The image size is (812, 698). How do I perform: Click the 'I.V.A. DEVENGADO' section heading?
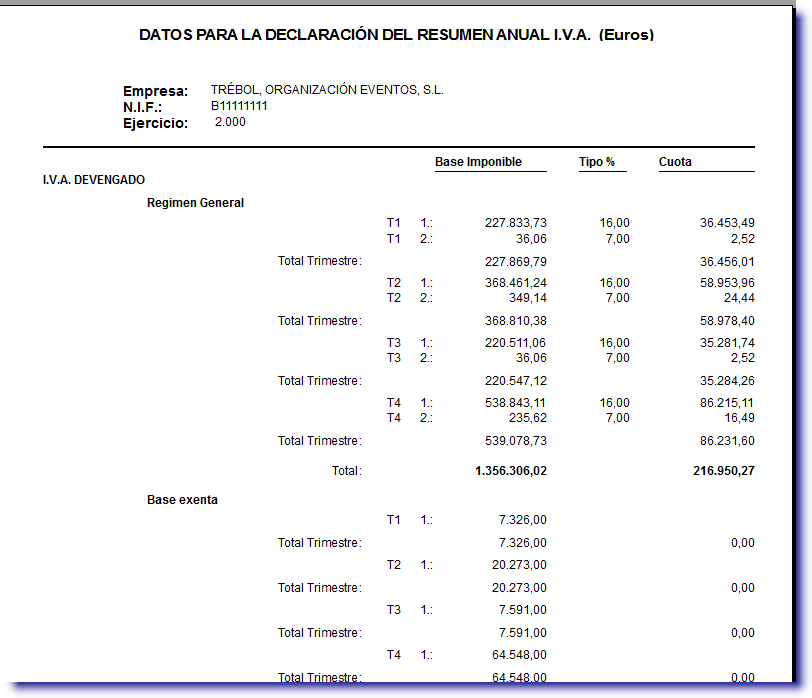click(94, 180)
